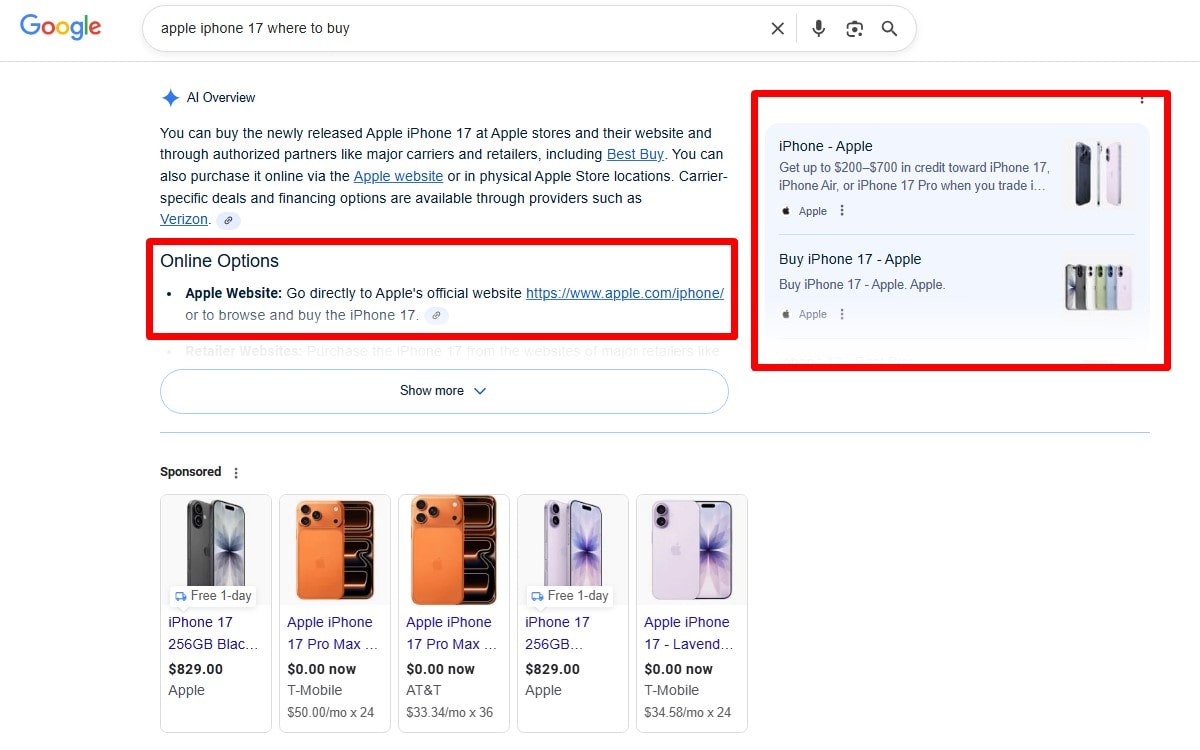Click in the search input field

[x=450, y=29]
